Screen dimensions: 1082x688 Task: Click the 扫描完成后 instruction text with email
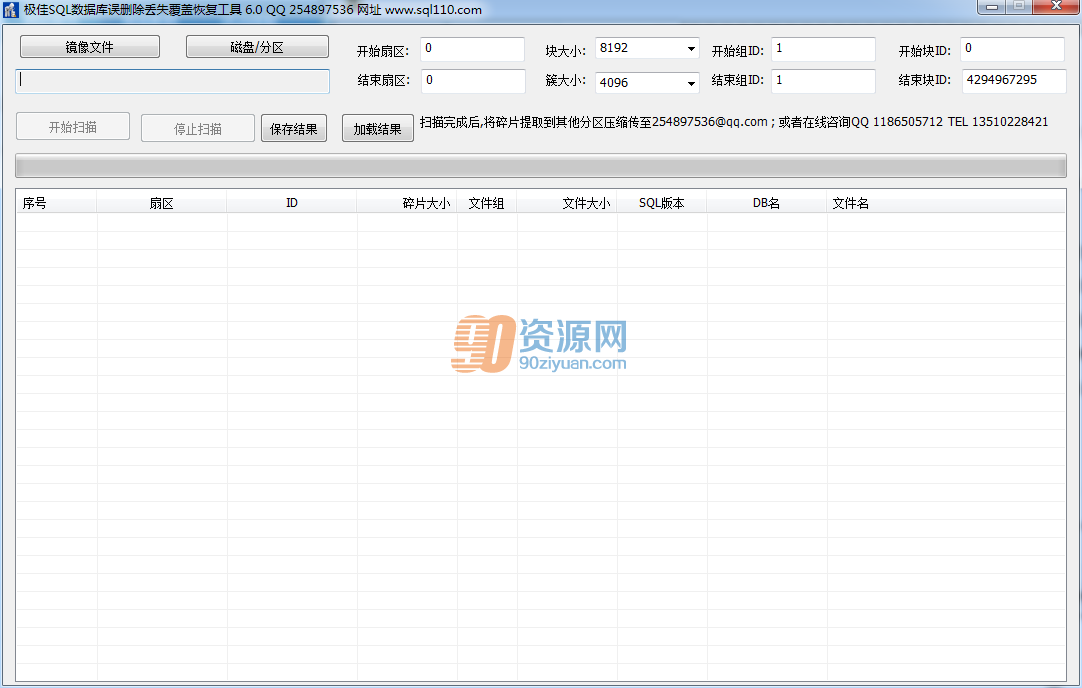pyautogui.click(x=734, y=122)
